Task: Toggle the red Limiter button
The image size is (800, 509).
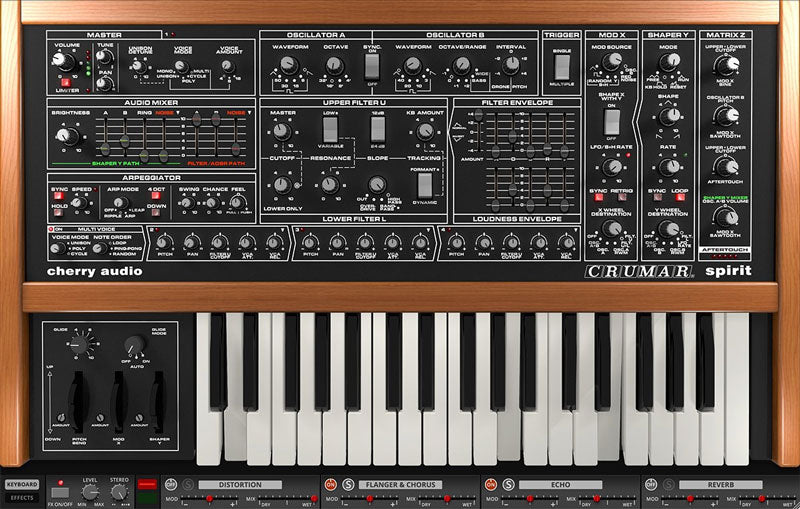Action: pyautogui.click(x=65, y=82)
